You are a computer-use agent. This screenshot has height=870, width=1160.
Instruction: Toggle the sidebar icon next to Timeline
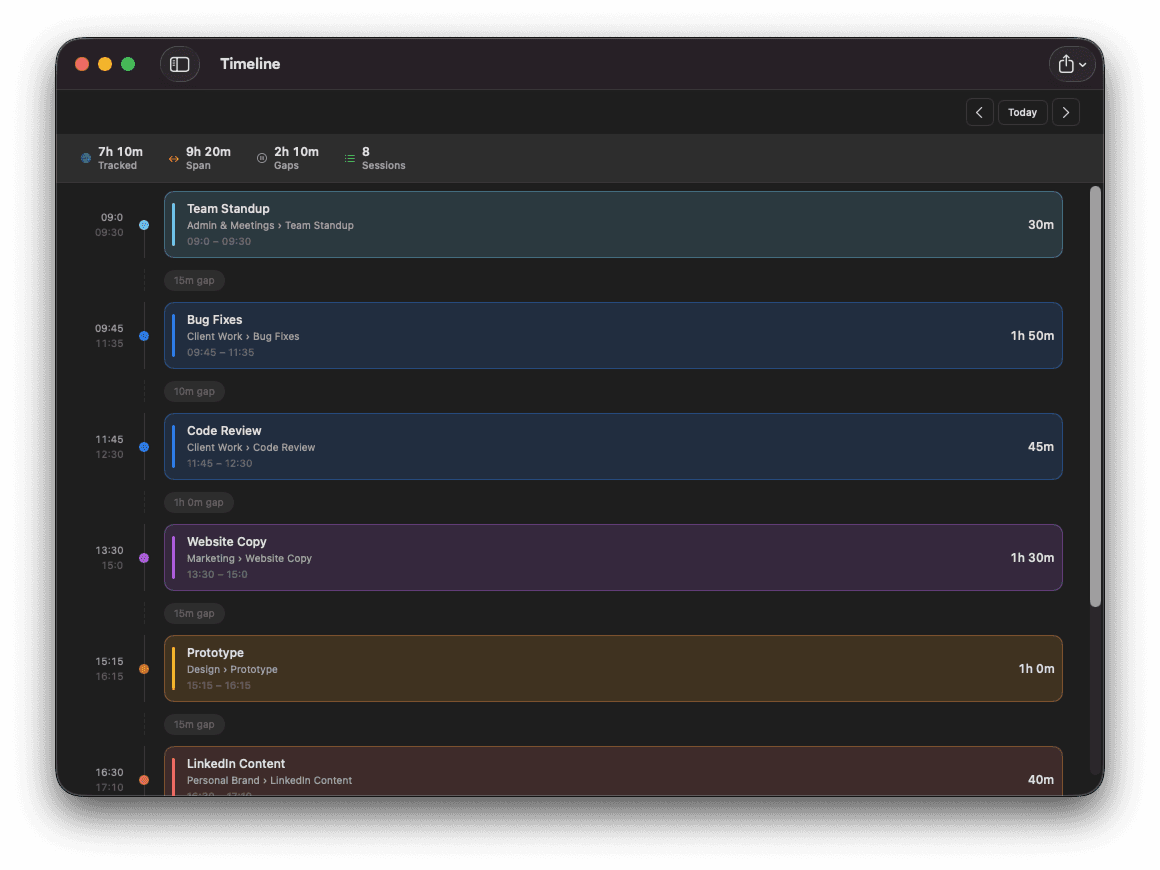tap(179, 63)
